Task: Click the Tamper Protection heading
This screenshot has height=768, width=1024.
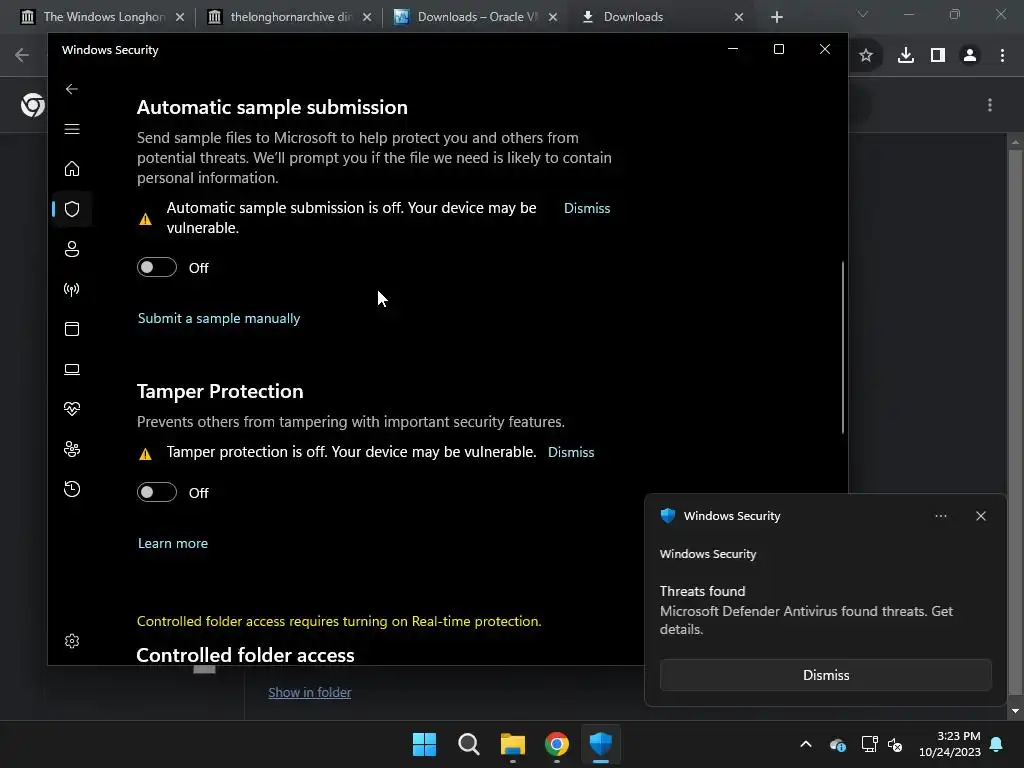Action: pyautogui.click(x=220, y=391)
